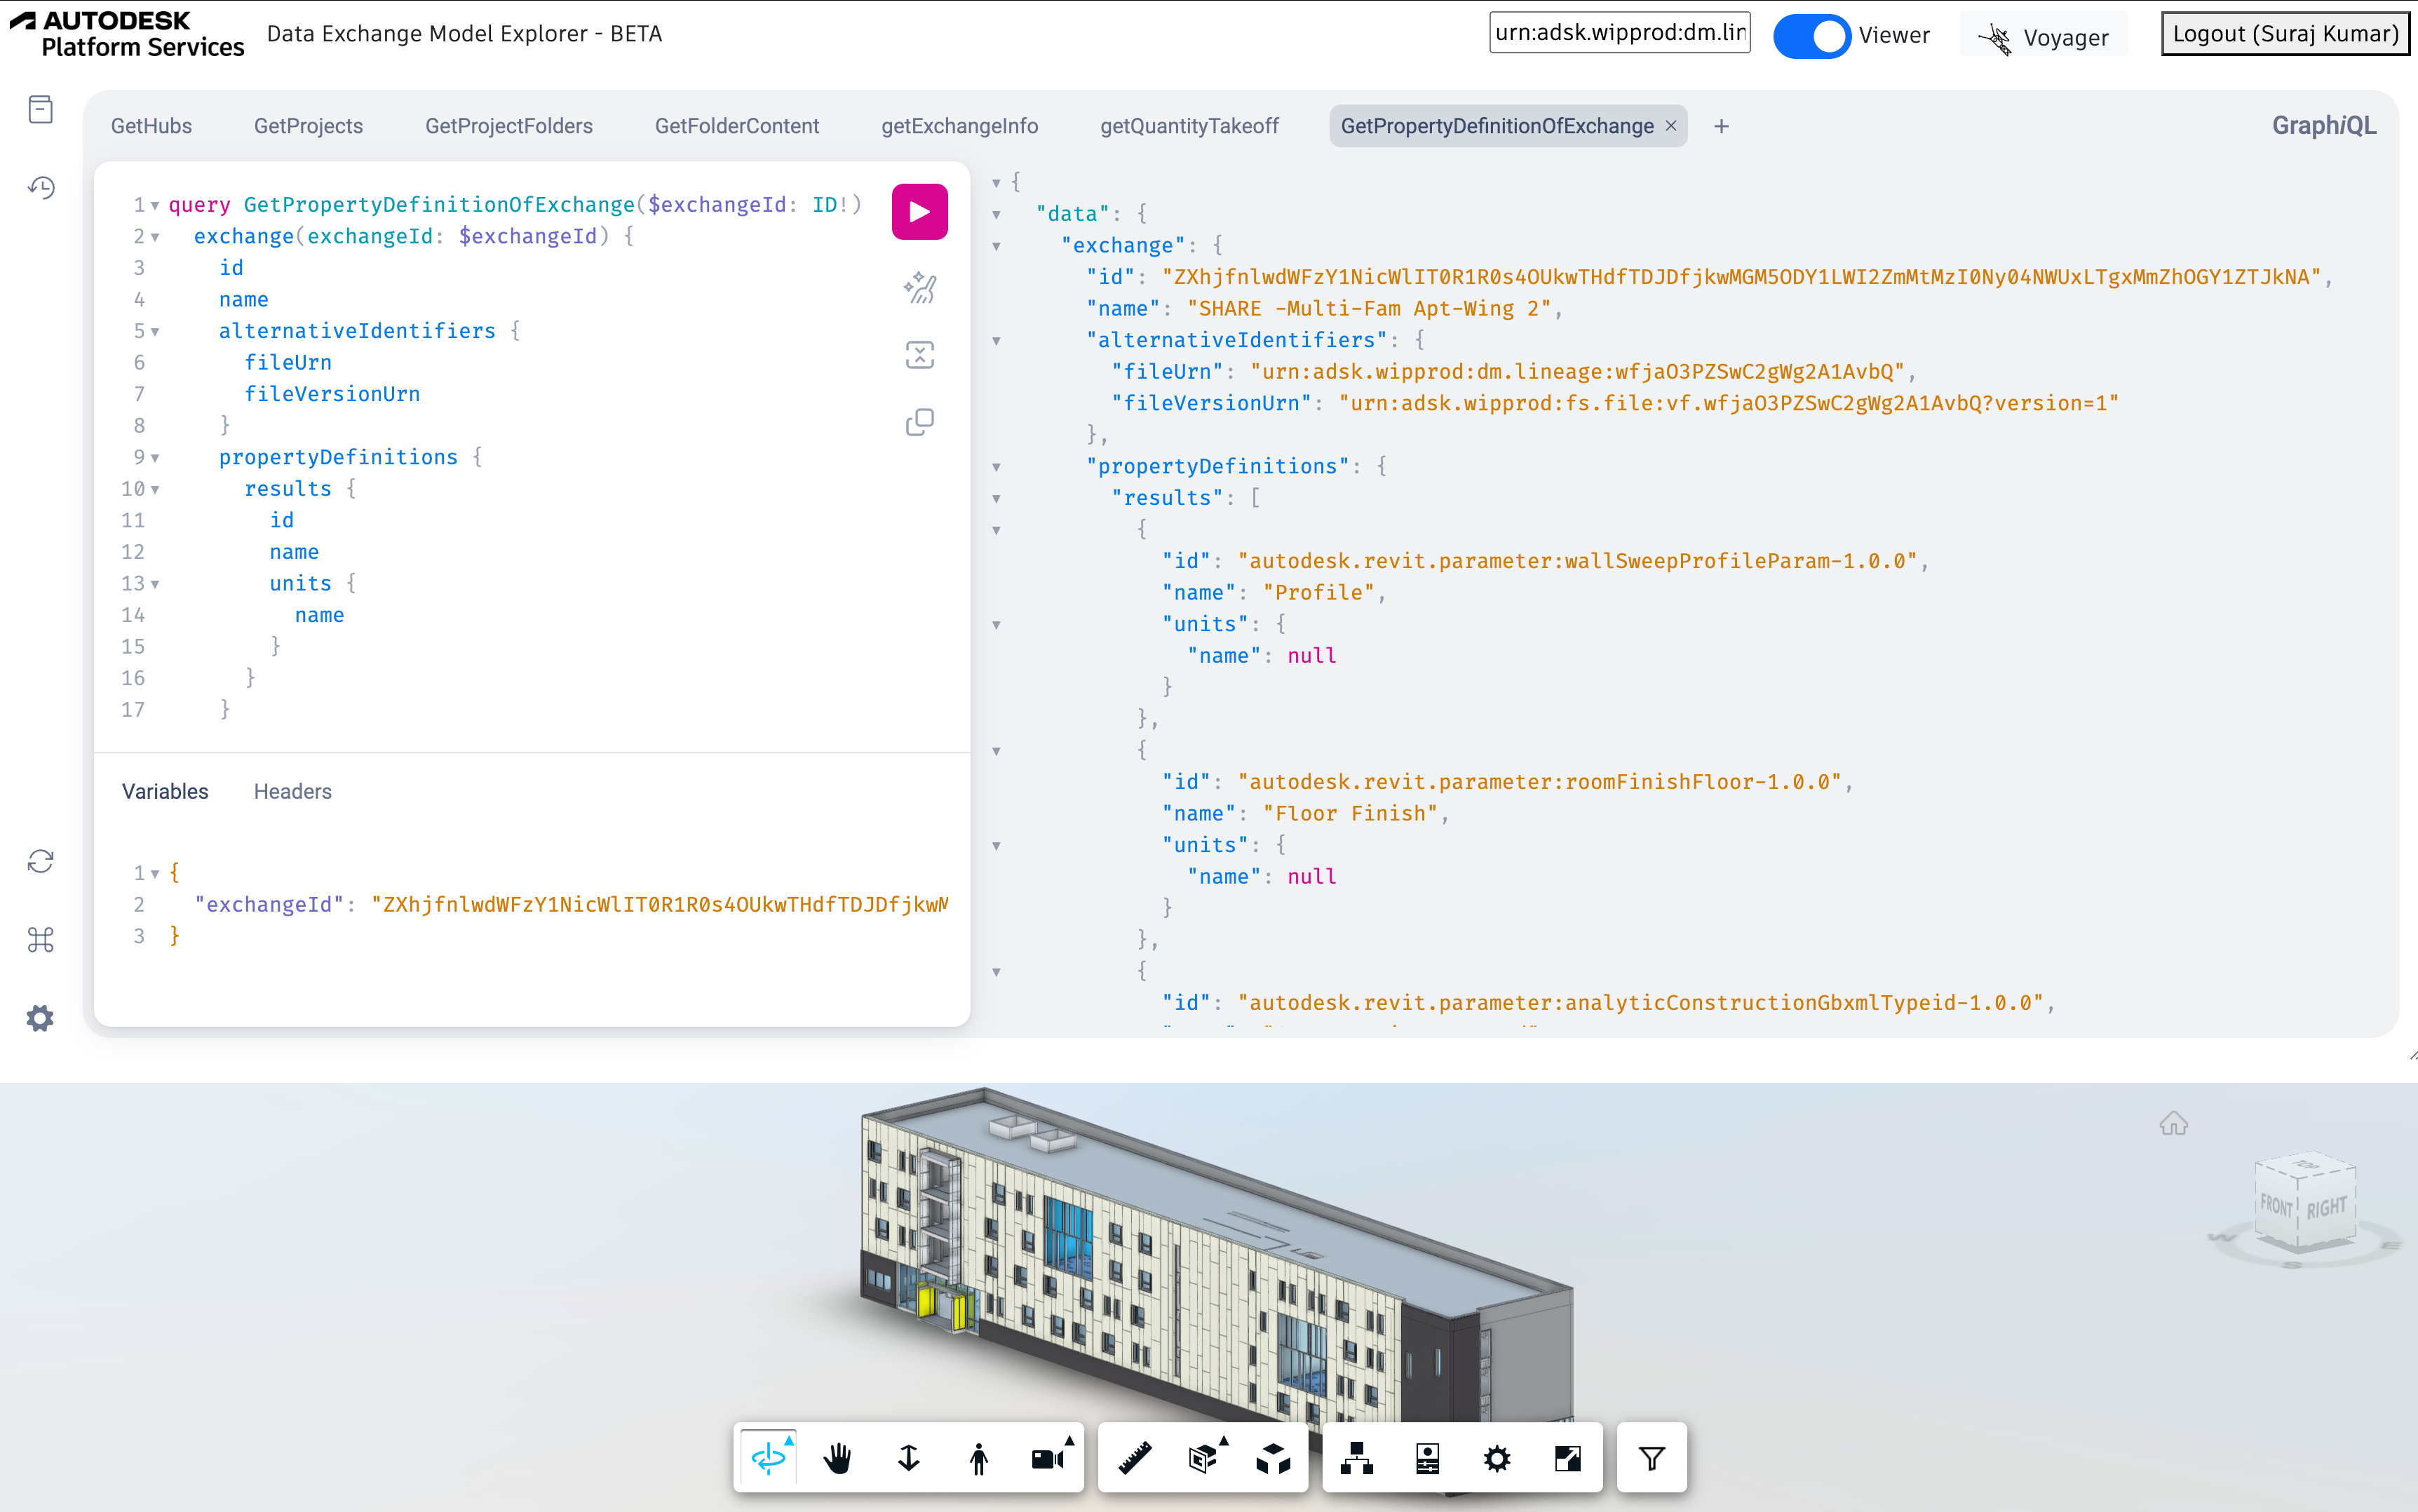Screen dimensions: 2418x1512
Task: Collapse "alternativeIdentifiers" node in response
Action: (996, 341)
